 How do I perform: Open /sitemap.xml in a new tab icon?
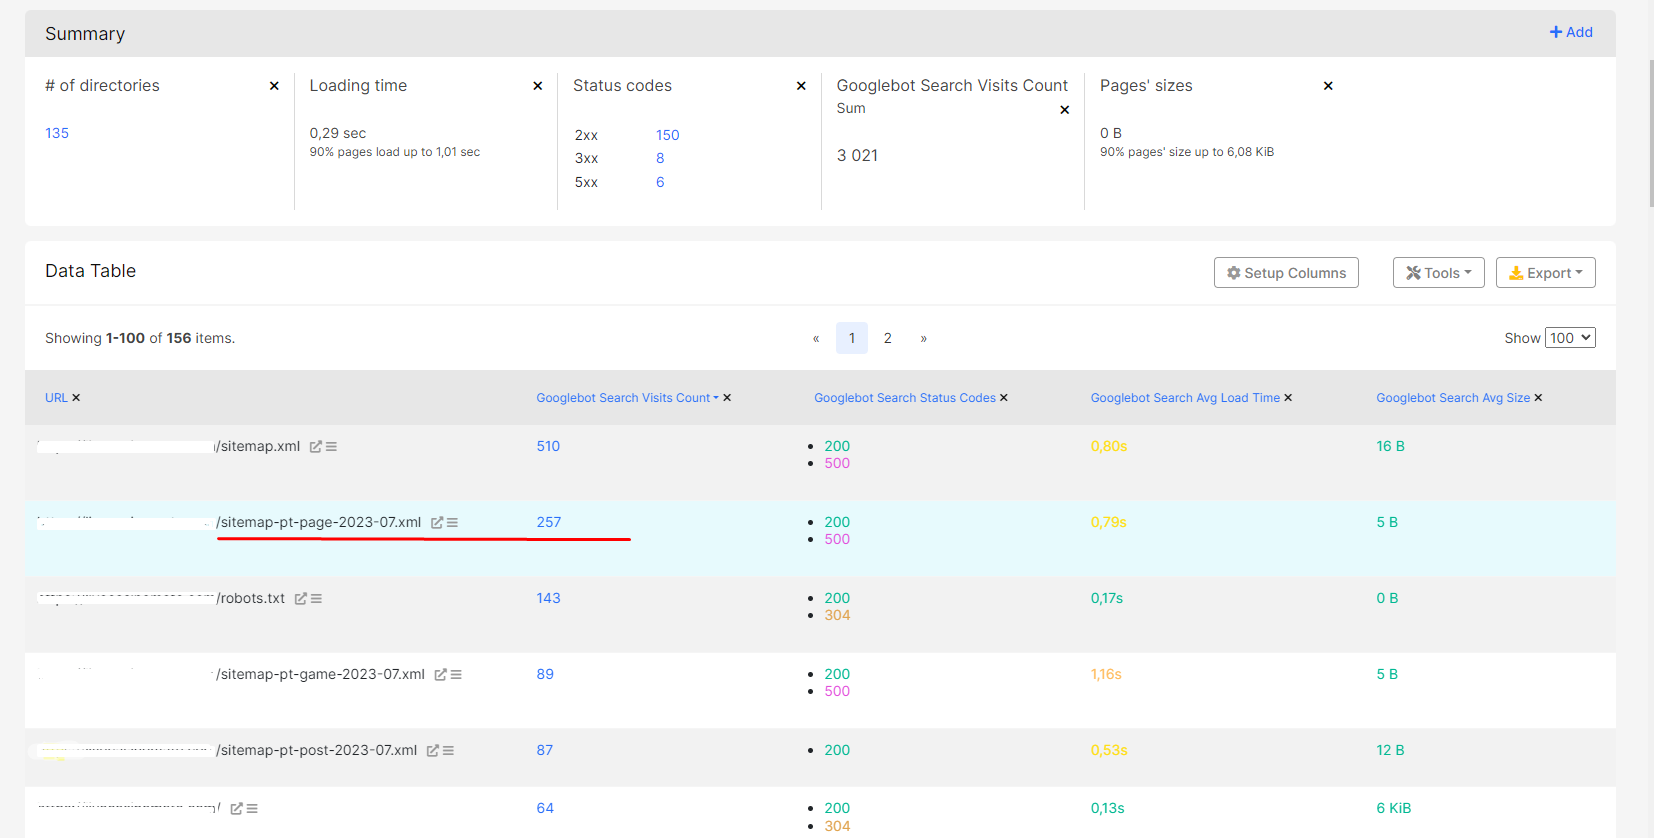(x=315, y=447)
